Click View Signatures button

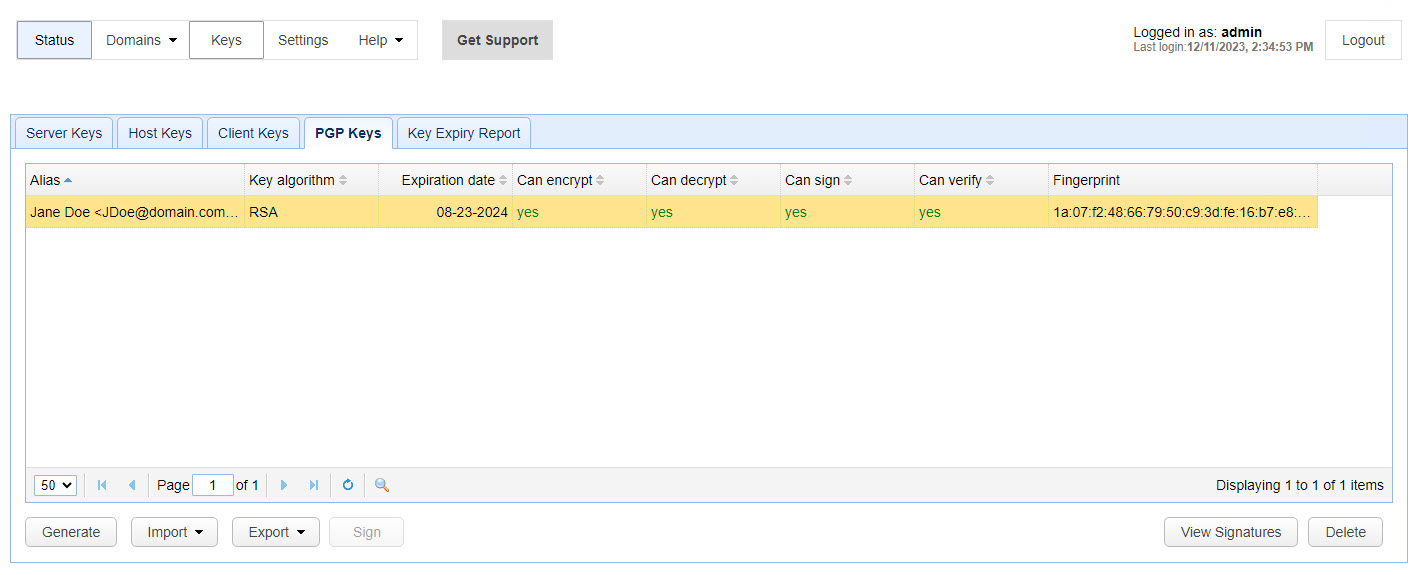point(1230,532)
